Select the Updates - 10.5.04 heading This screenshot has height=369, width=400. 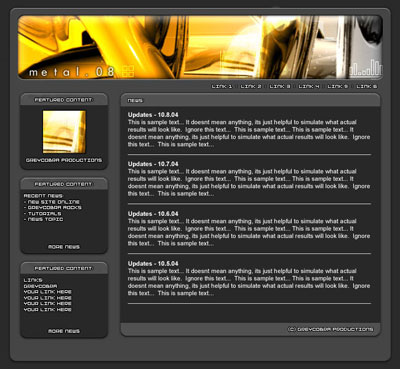153,263
